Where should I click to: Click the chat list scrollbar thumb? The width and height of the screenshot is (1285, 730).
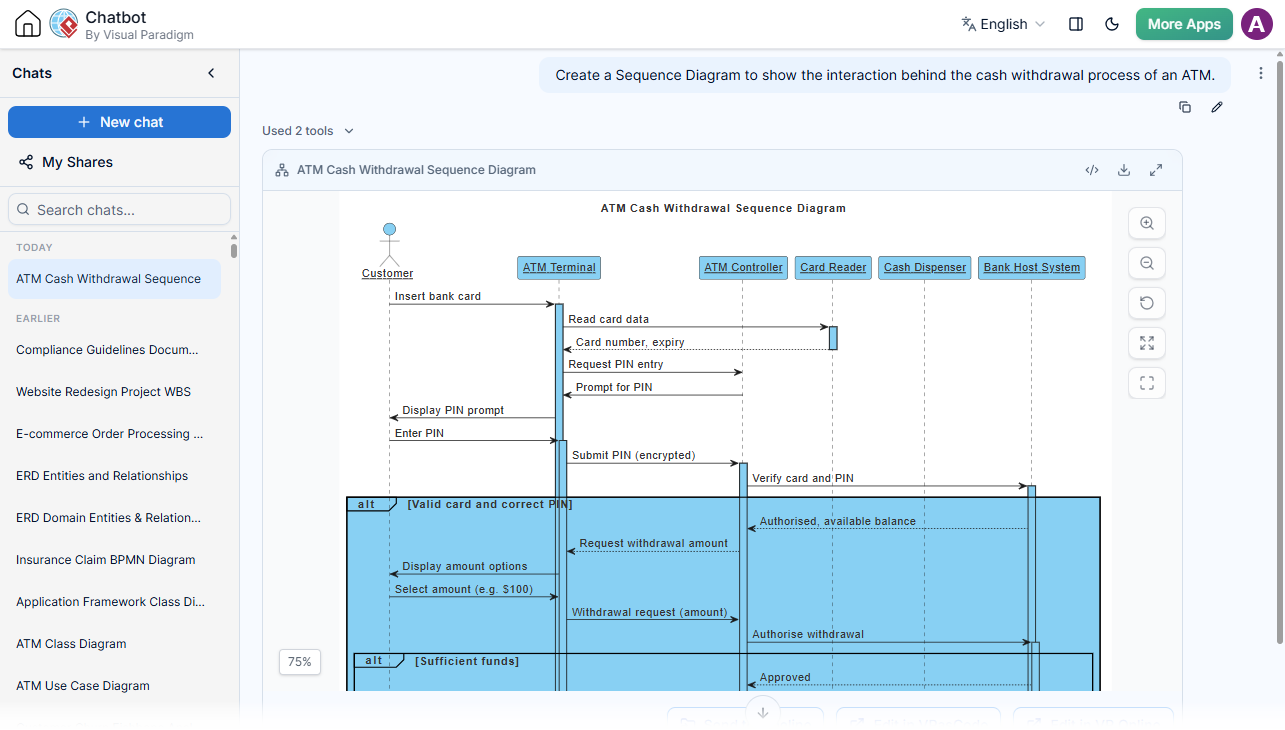234,249
